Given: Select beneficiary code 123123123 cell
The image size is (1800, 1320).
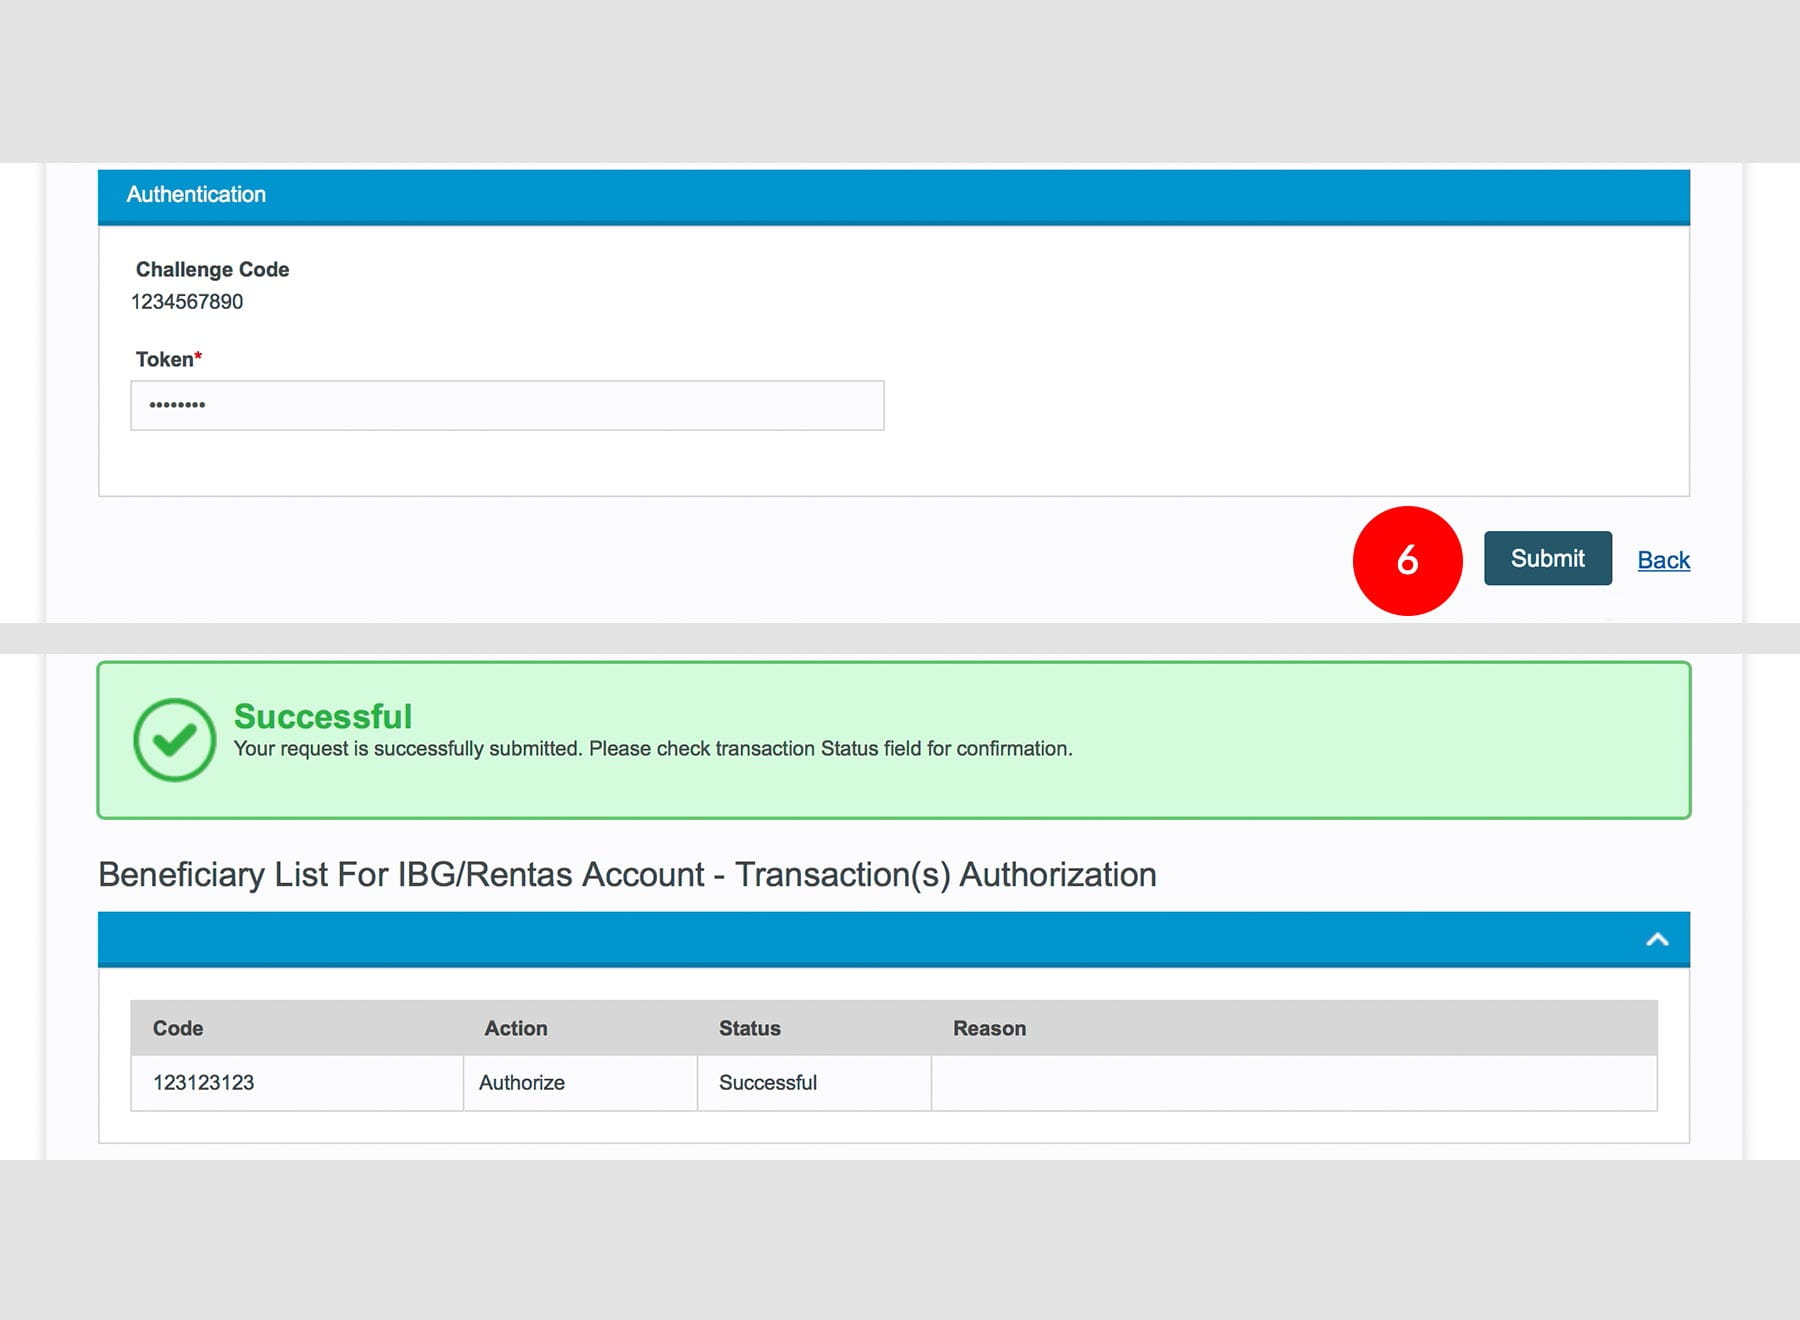Looking at the screenshot, I should (x=204, y=1083).
